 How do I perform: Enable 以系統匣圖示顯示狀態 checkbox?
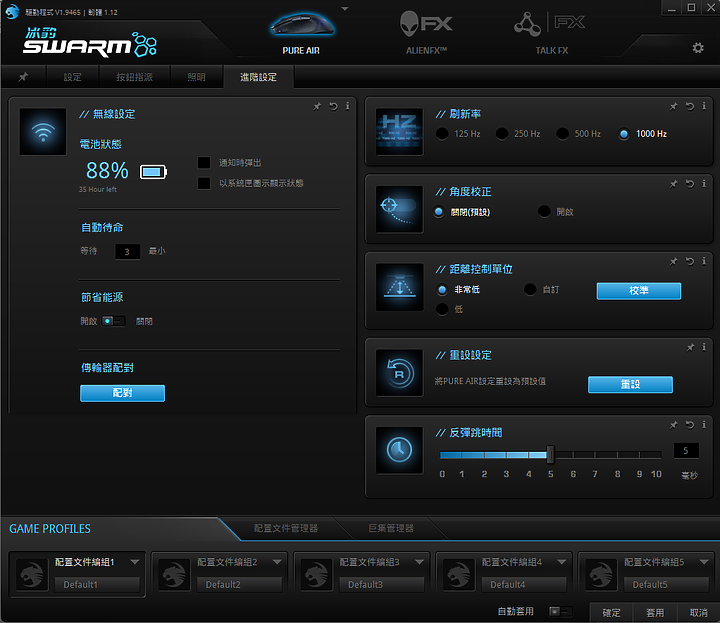pyautogui.click(x=204, y=183)
